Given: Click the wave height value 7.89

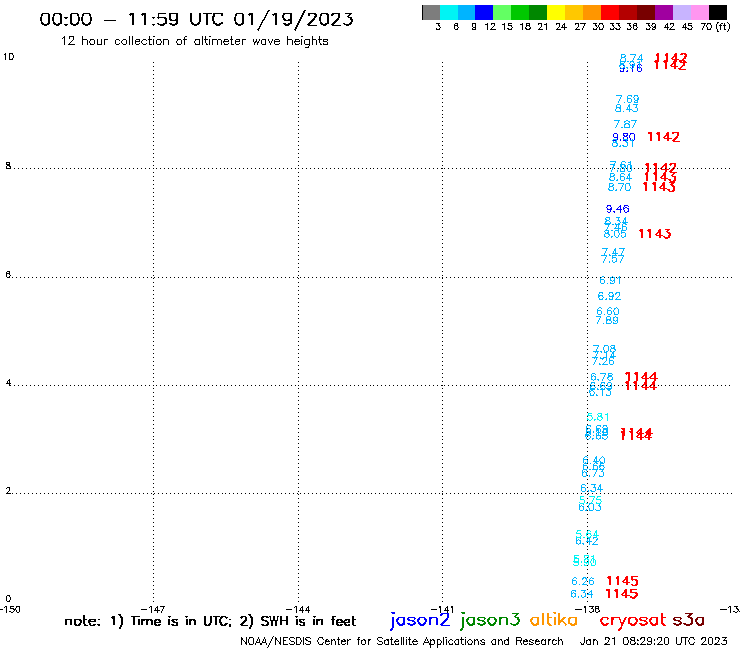Looking at the screenshot, I should (x=606, y=321).
